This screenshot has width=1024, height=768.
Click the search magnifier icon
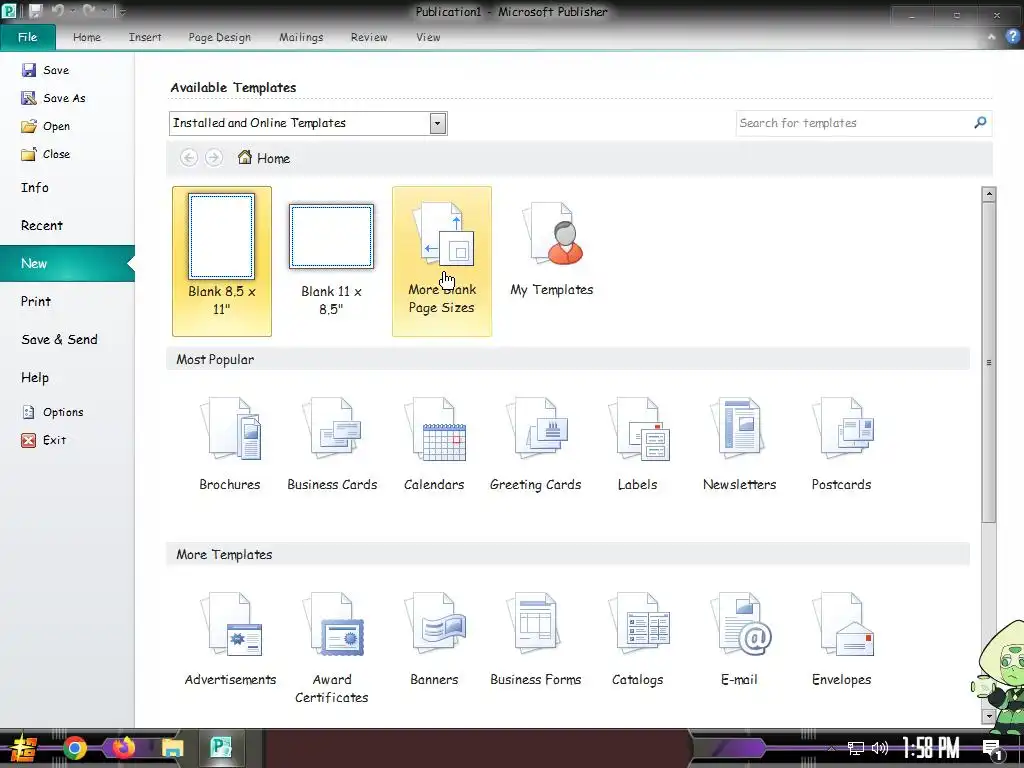point(980,123)
